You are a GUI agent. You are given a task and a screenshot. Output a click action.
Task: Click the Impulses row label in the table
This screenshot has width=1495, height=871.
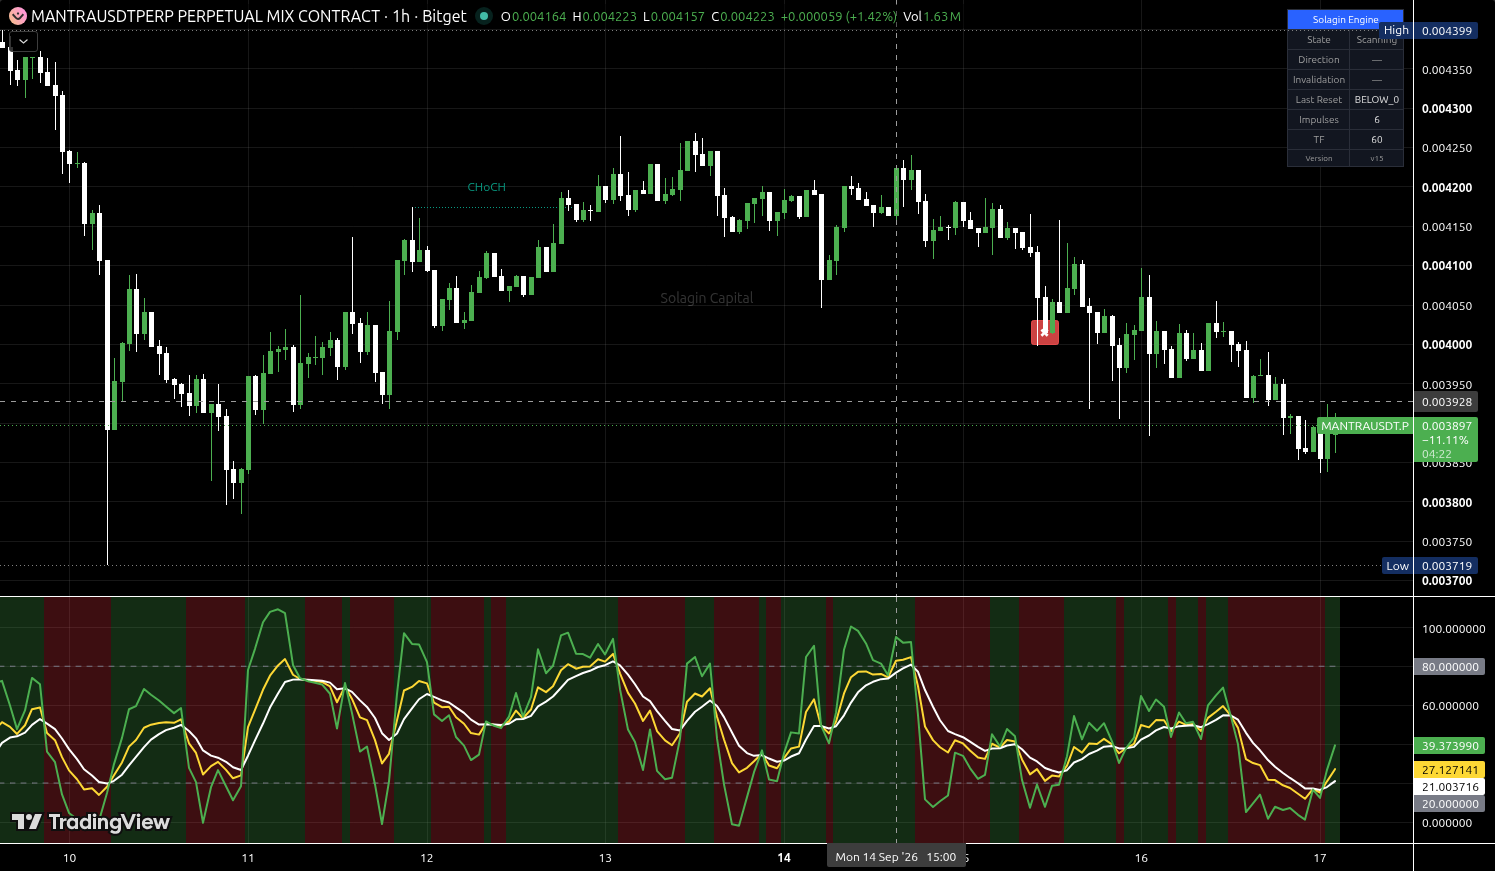(1318, 120)
